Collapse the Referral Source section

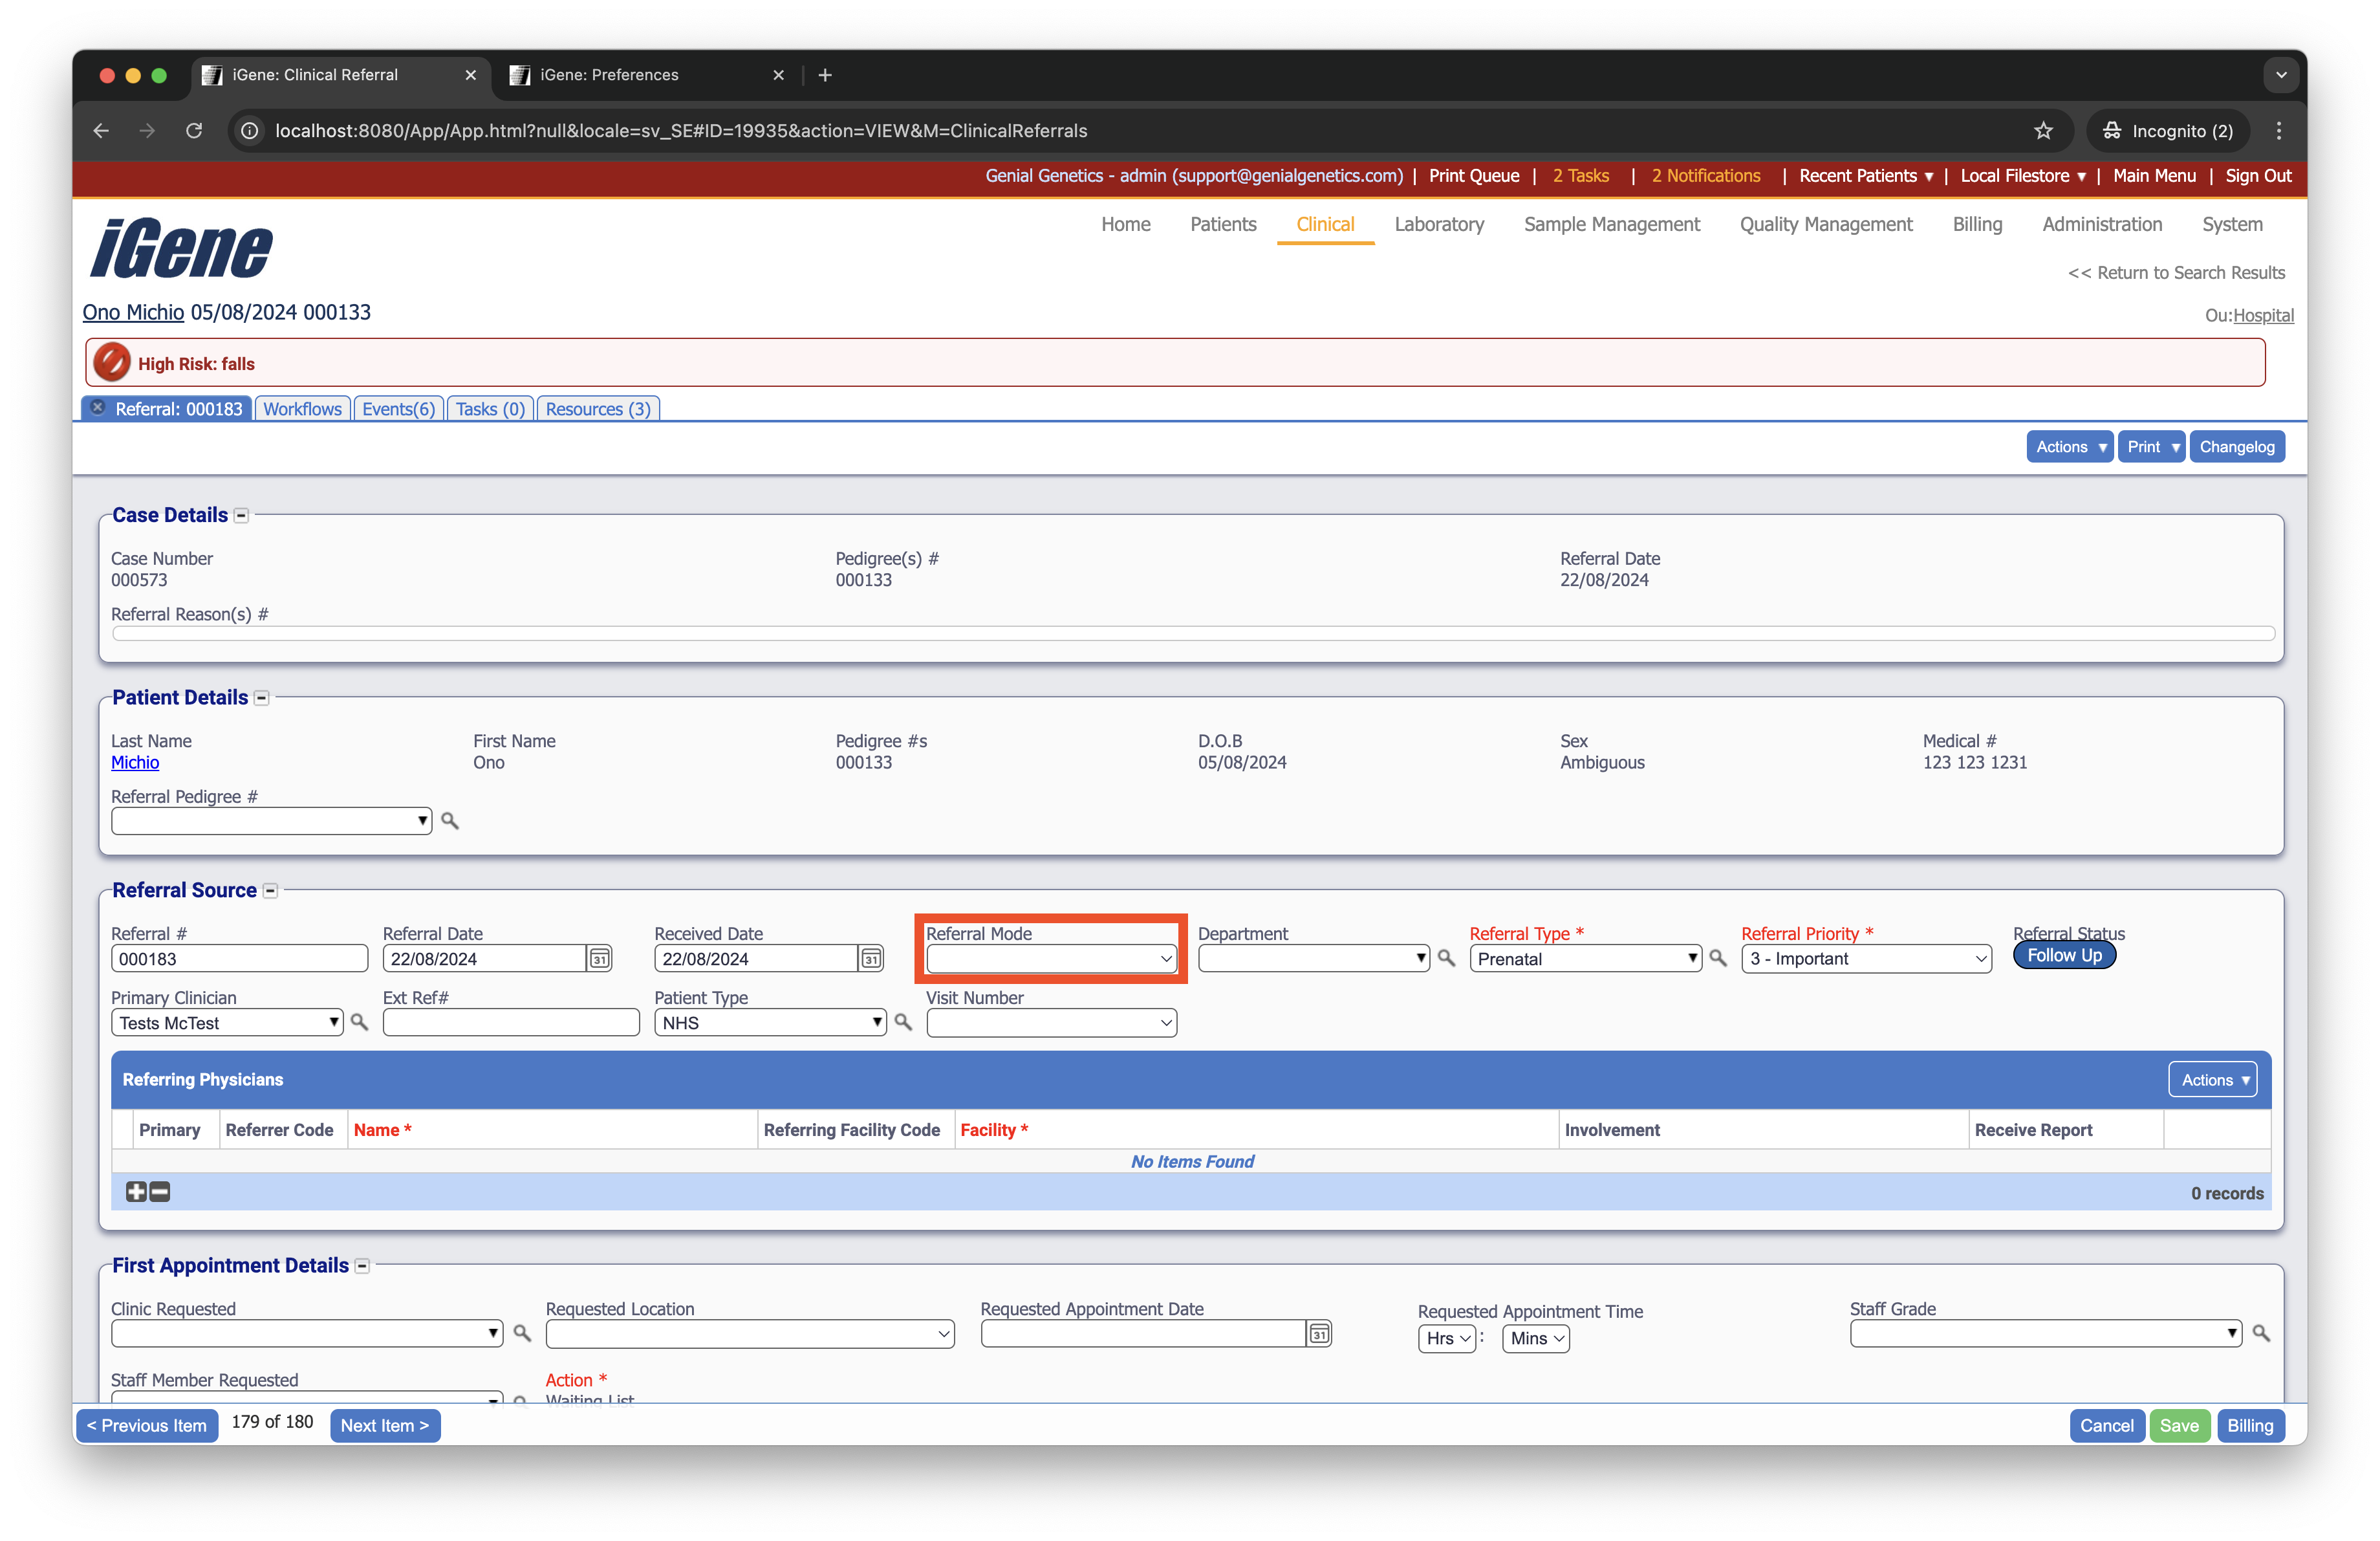270,891
